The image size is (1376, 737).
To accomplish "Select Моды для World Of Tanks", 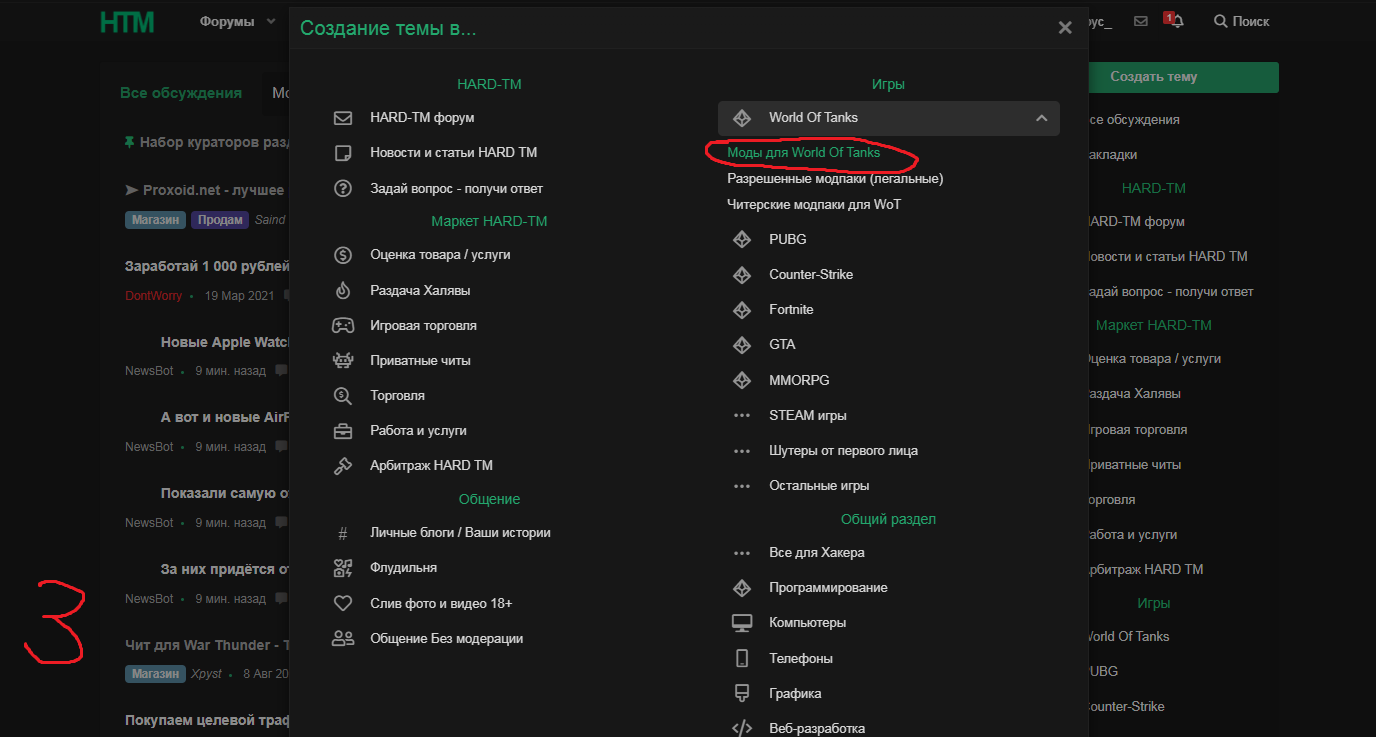I will pos(803,153).
